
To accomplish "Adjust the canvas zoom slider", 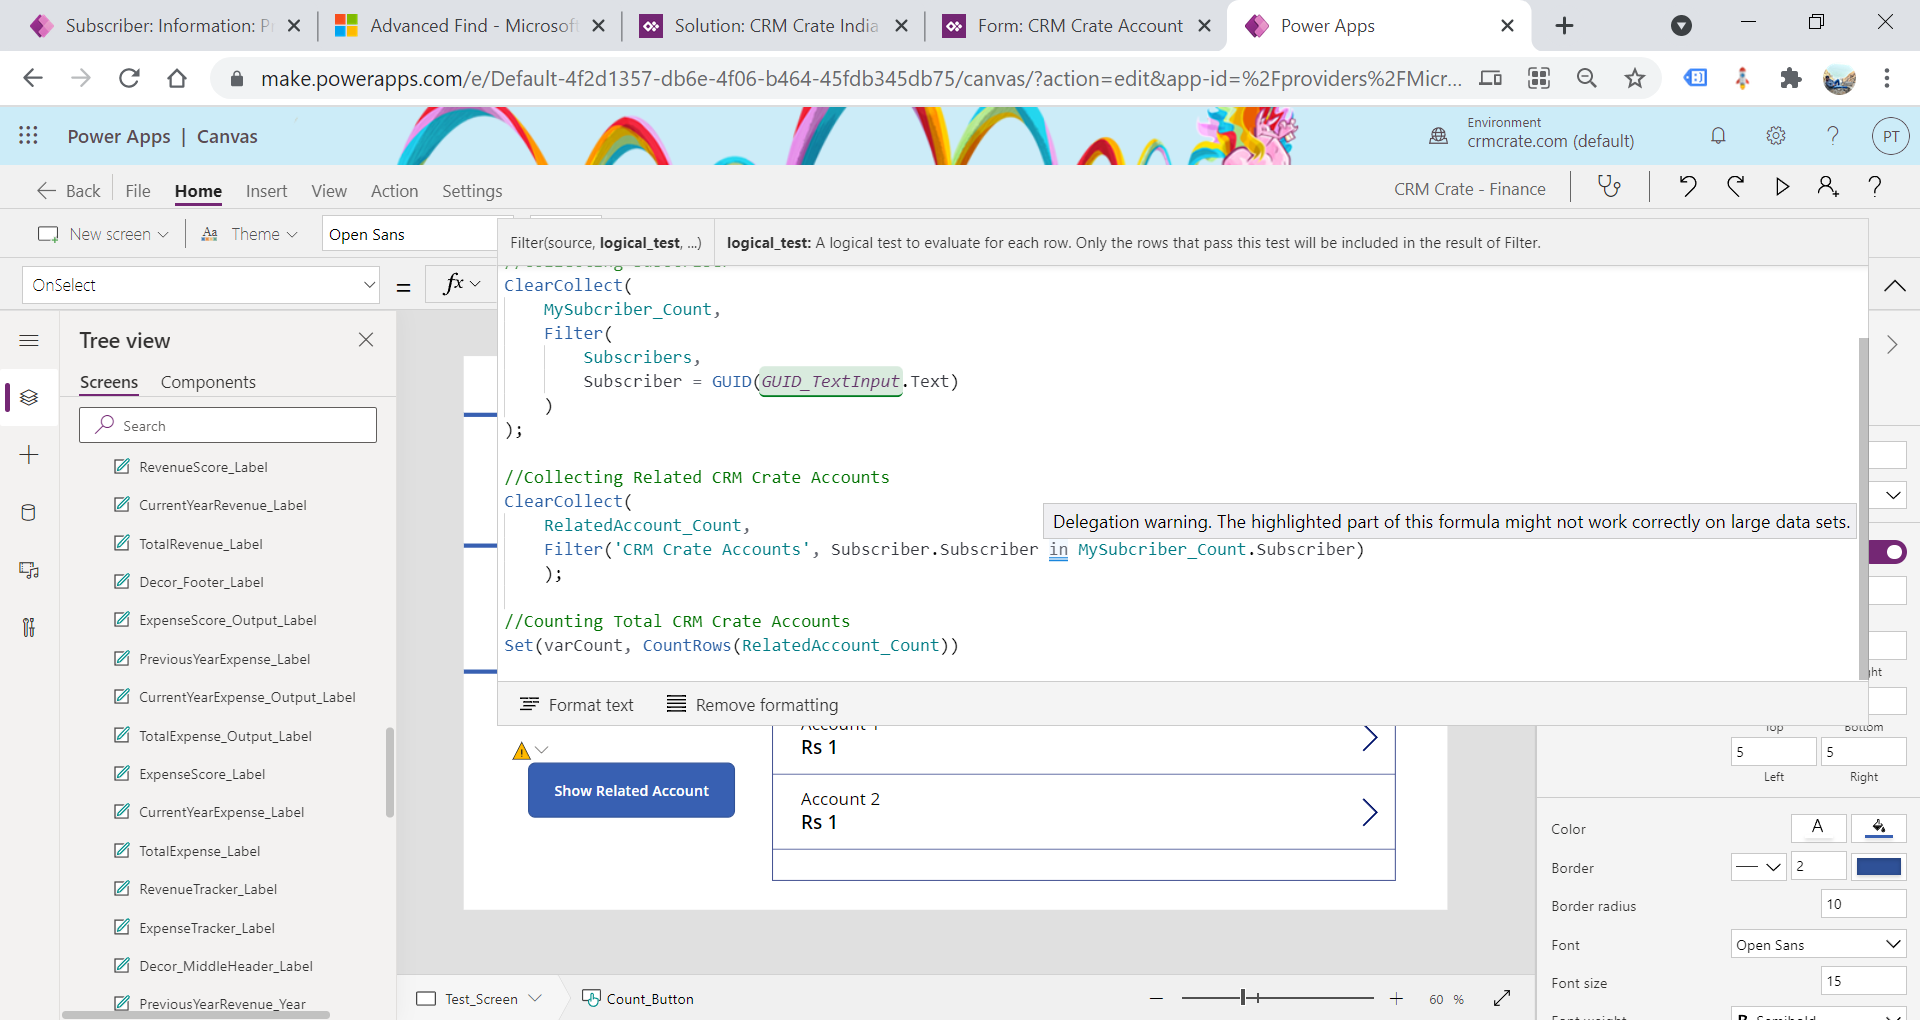I will [1245, 997].
